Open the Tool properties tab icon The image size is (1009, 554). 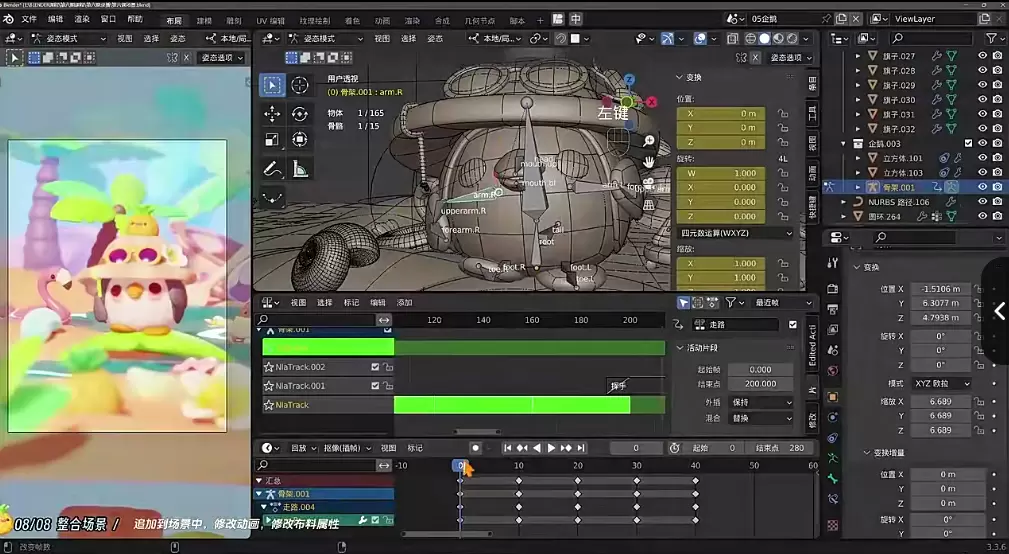click(x=833, y=263)
